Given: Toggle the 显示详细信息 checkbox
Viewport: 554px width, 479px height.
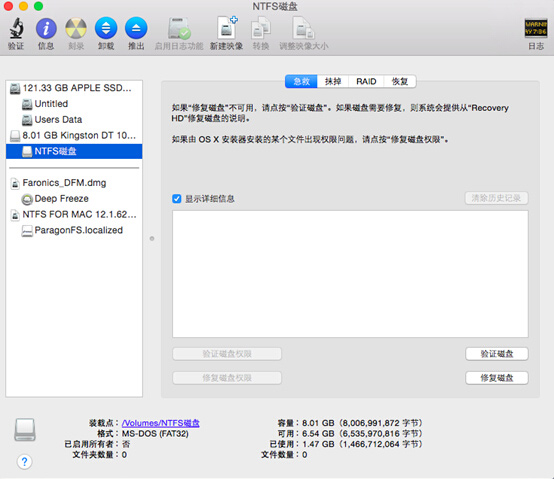Looking at the screenshot, I should coord(177,199).
